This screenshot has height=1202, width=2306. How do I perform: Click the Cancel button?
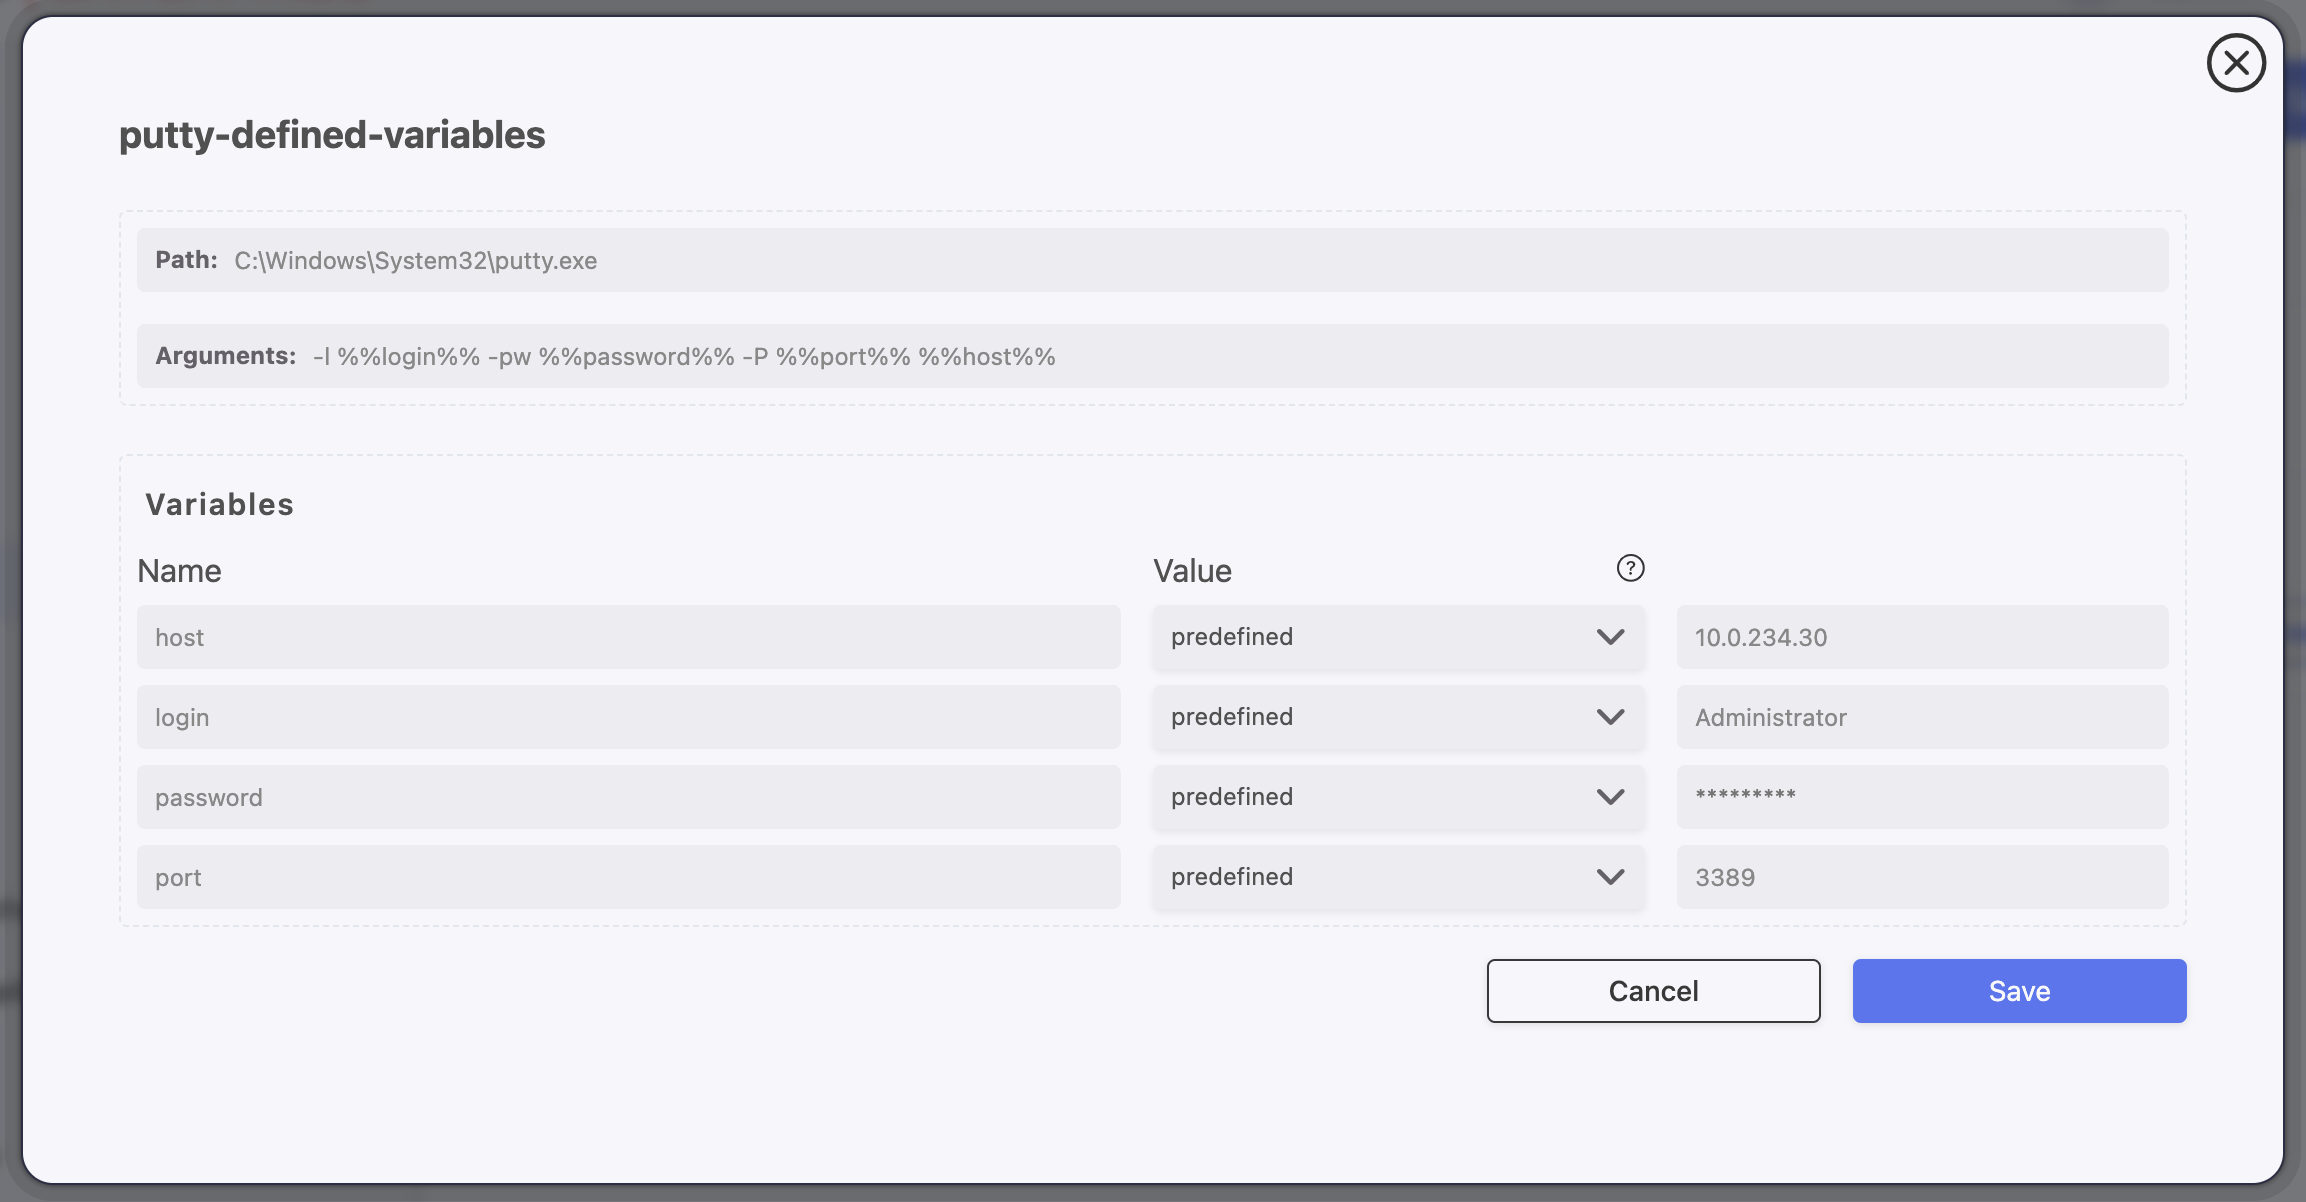[1653, 991]
